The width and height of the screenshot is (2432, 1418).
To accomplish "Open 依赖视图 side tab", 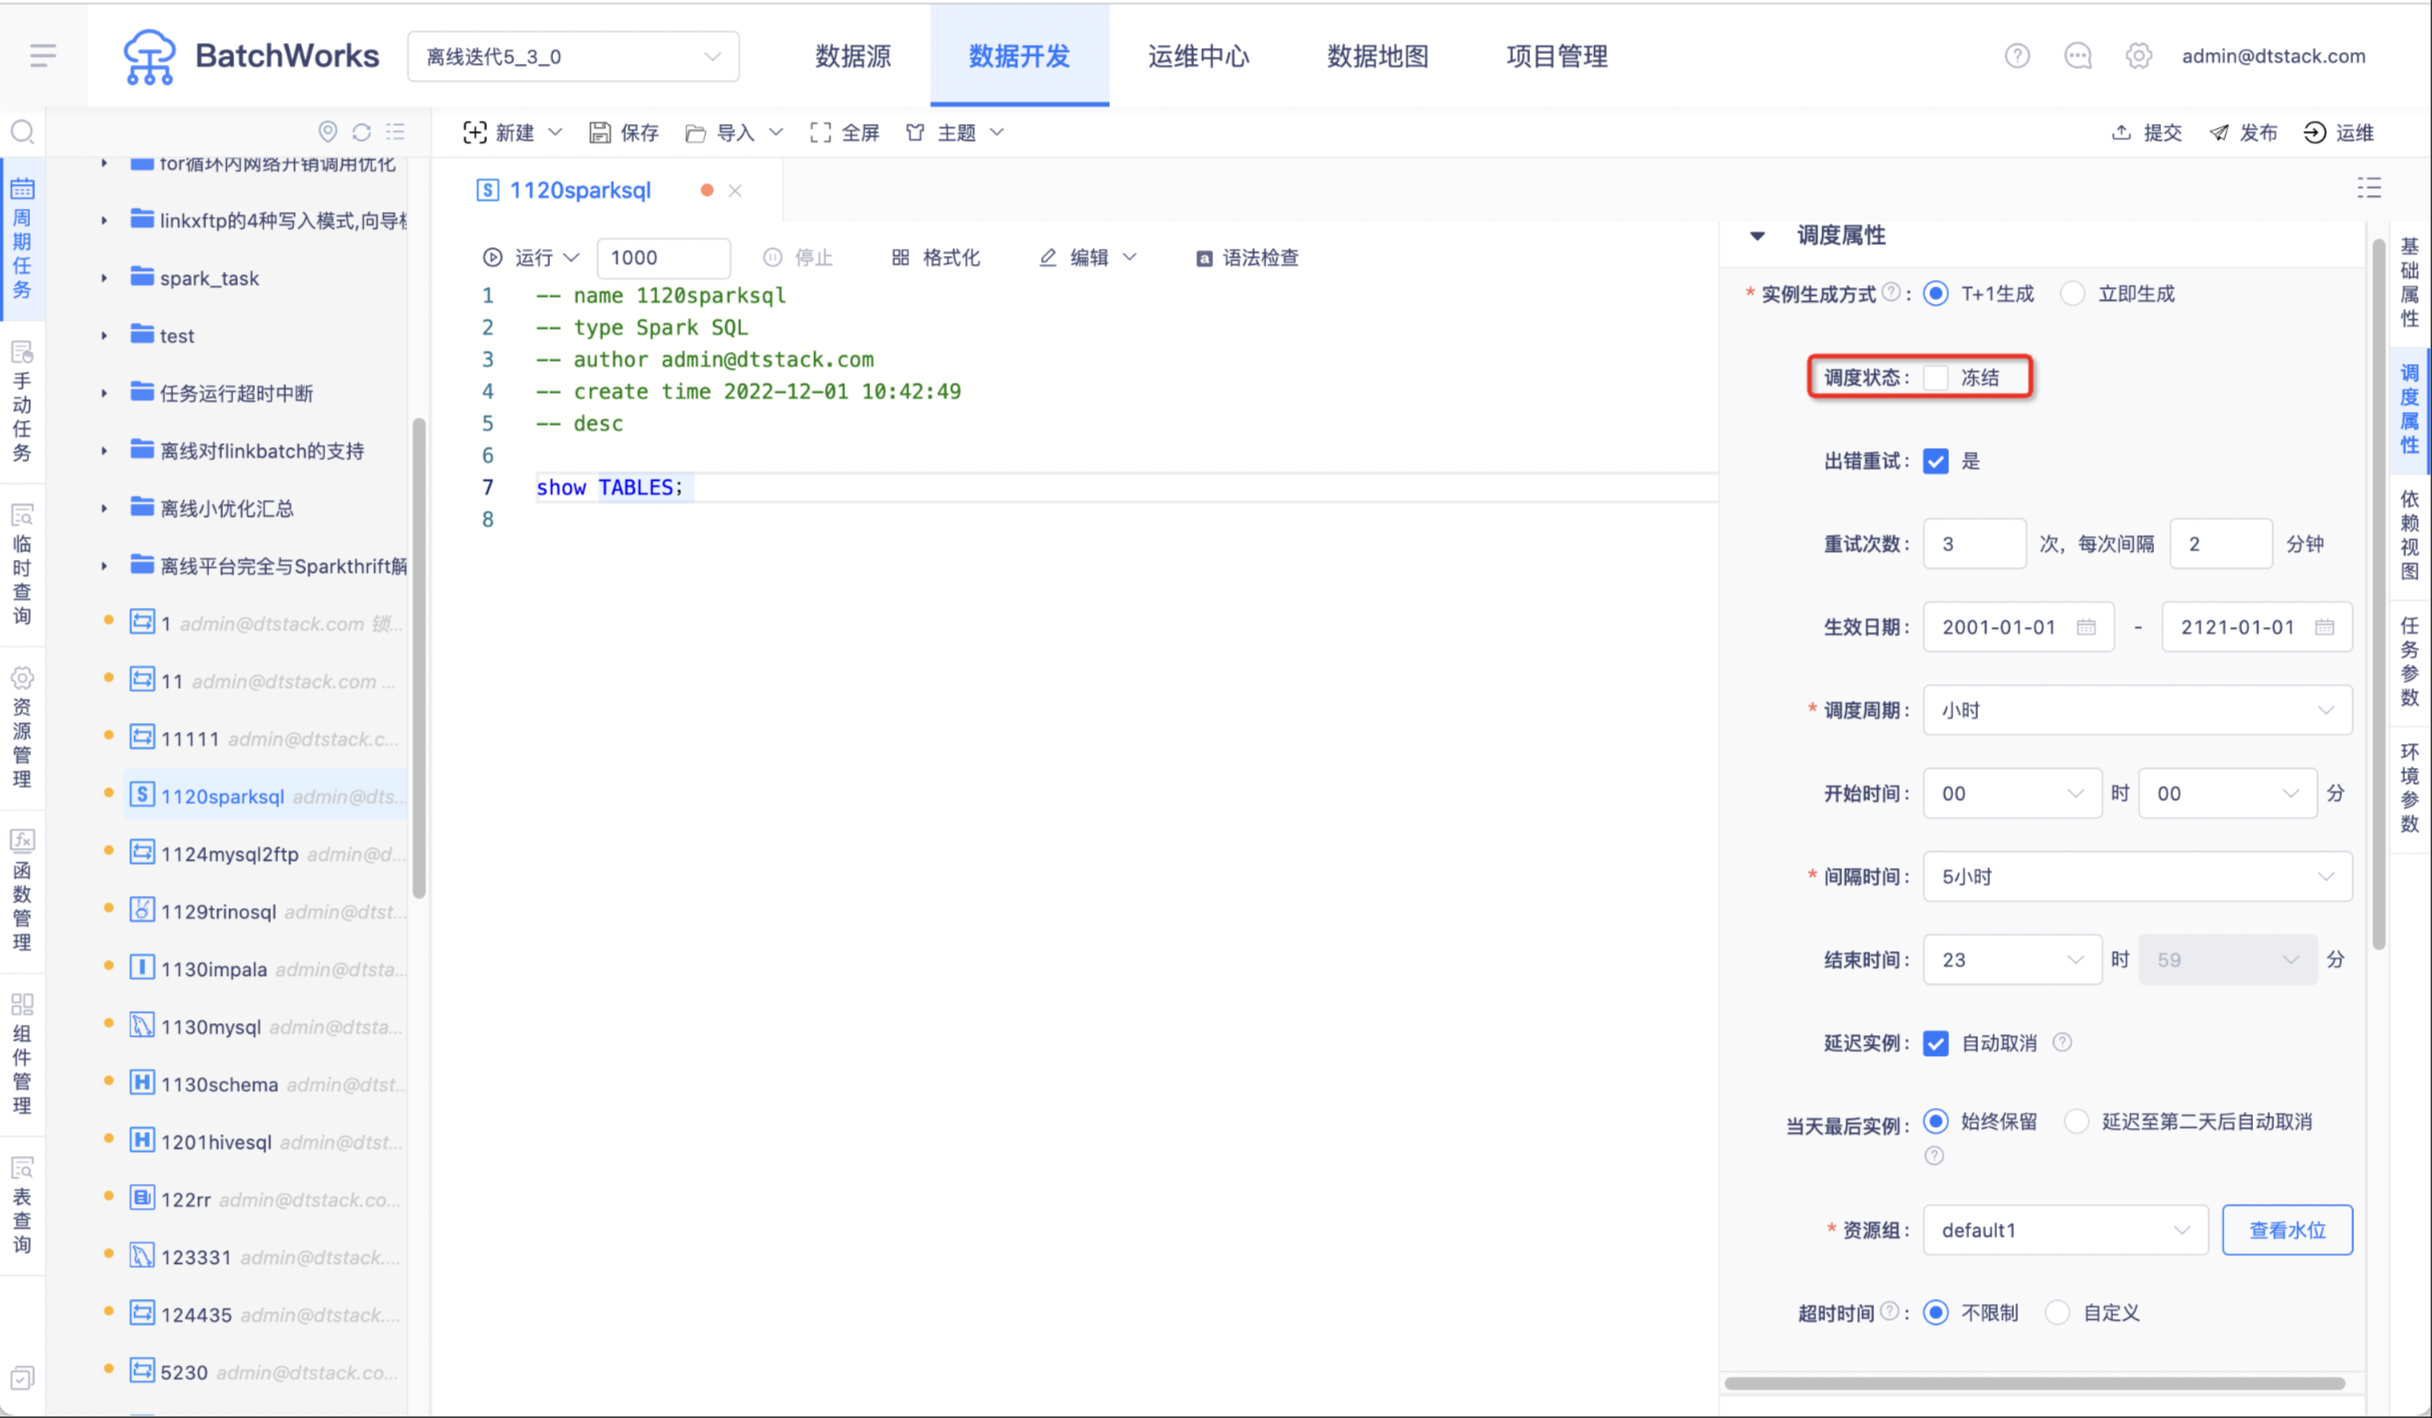I will 2409,534.
